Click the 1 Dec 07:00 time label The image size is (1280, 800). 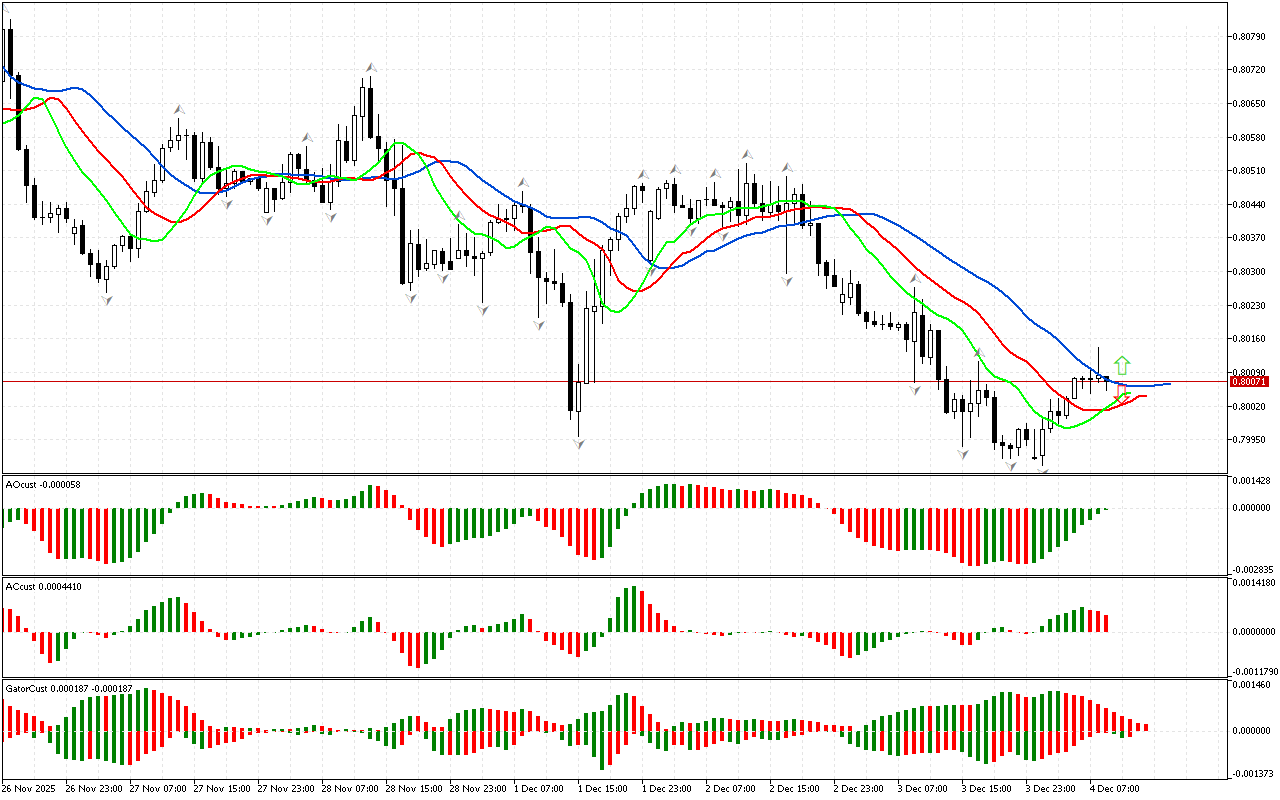538,788
